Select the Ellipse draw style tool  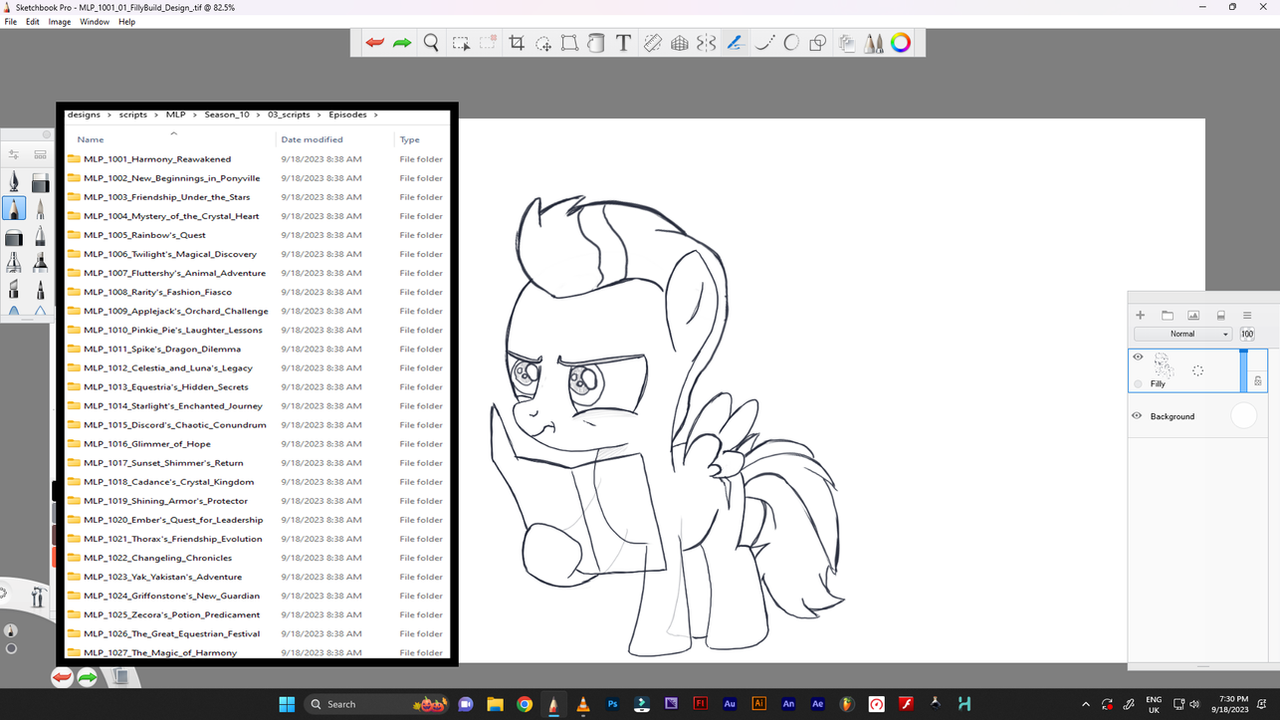[x=790, y=43]
